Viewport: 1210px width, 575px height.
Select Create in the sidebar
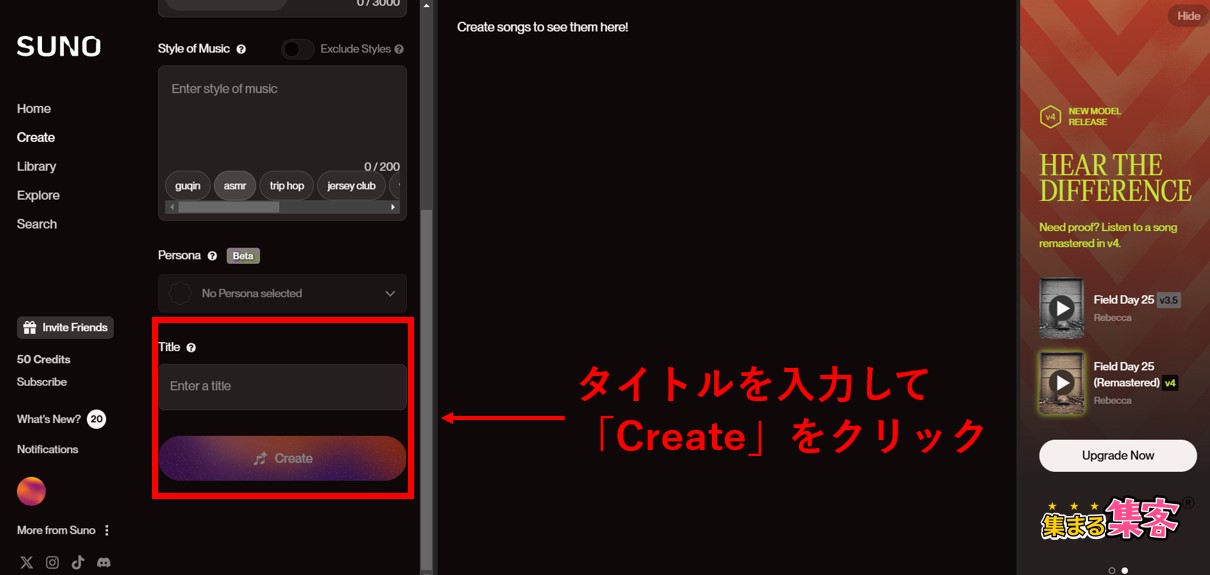coord(36,137)
